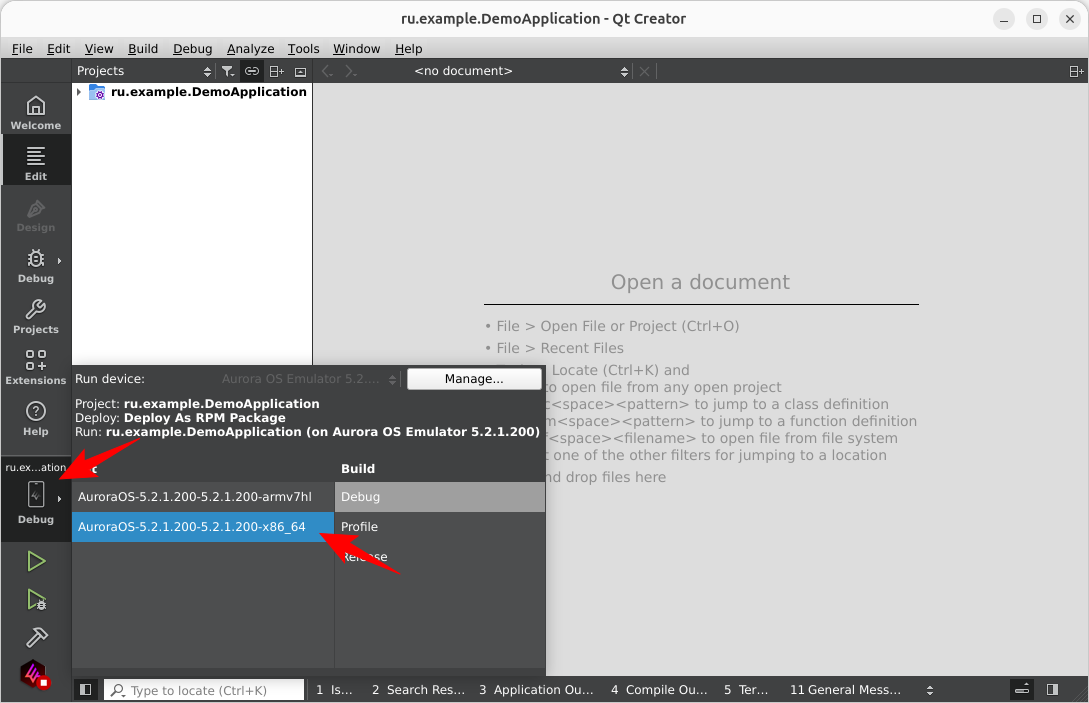Go to Projects mode

(x=35, y=316)
